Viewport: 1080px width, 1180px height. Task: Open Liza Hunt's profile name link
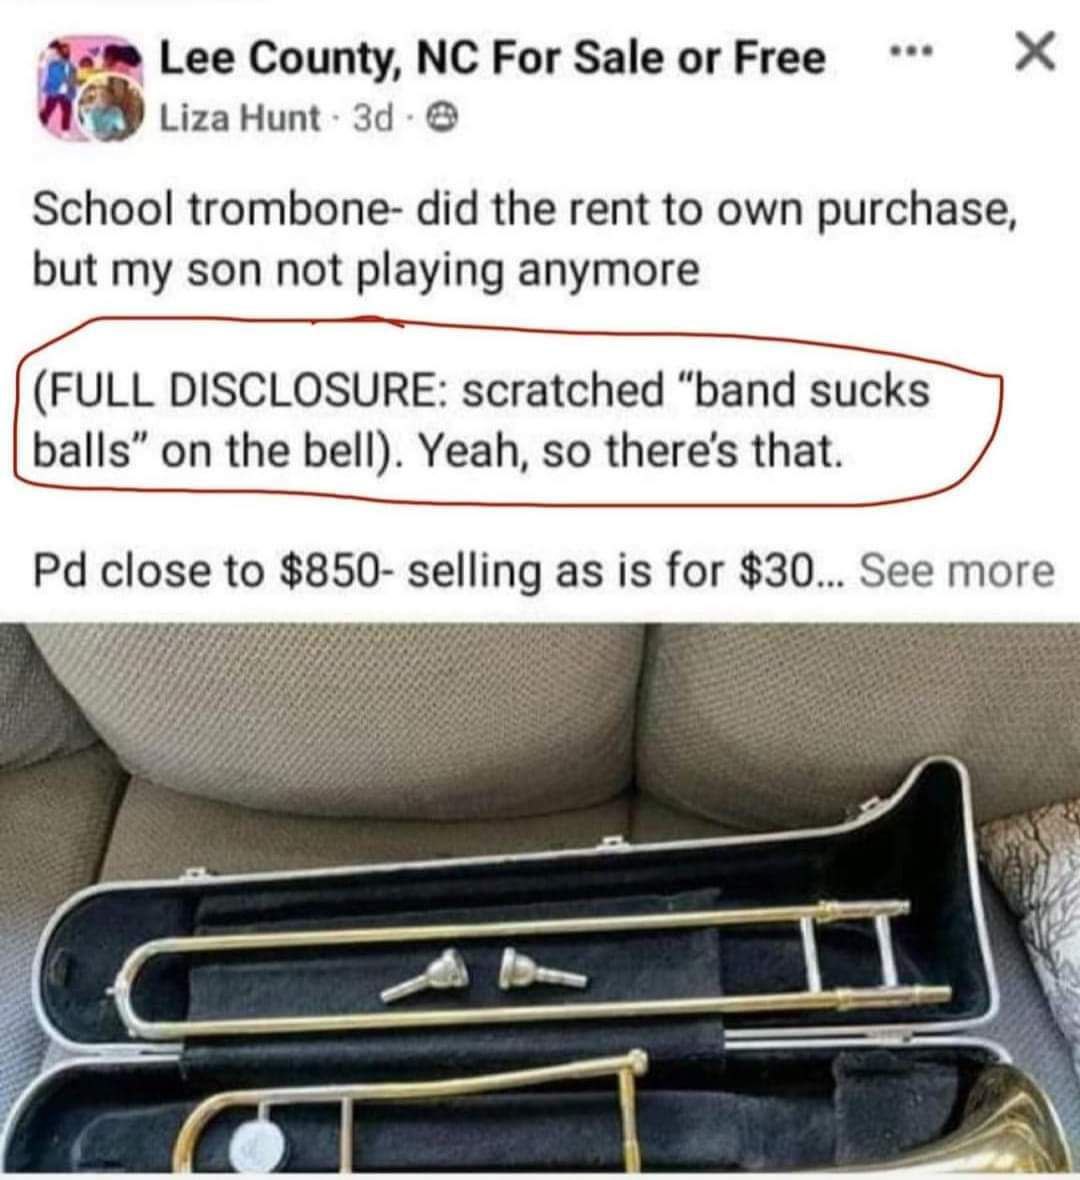pyautogui.click(x=239, y=118)
